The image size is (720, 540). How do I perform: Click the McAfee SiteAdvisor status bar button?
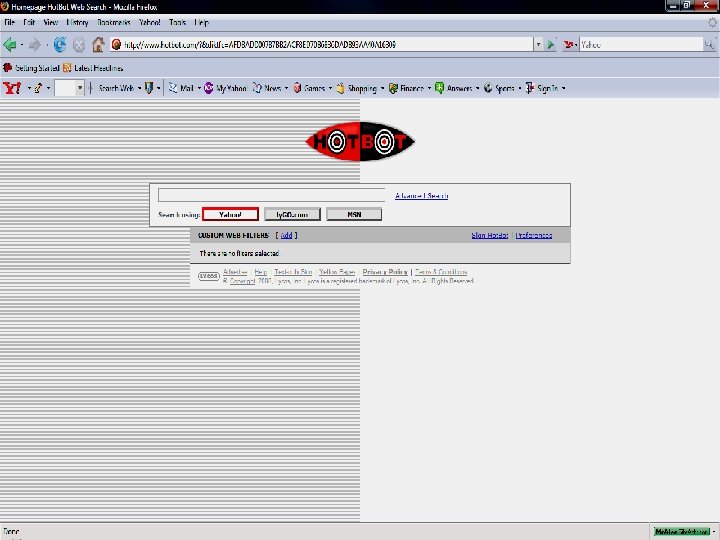(x=682, y=531)
